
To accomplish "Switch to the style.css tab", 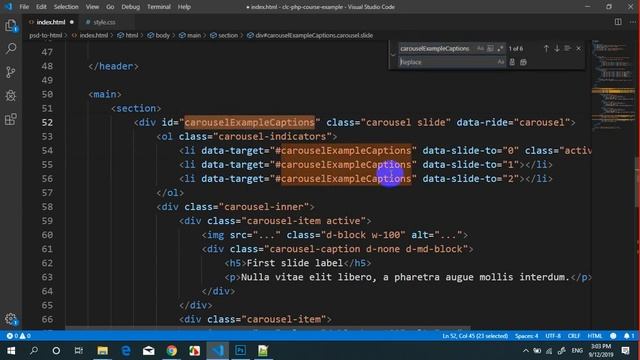I will click(104, 22).
